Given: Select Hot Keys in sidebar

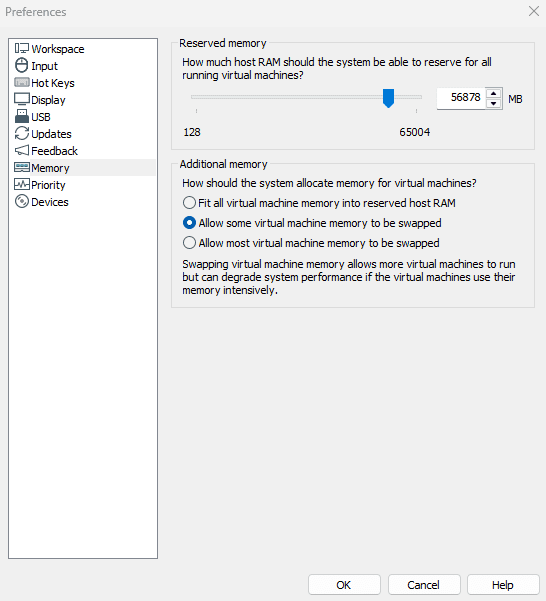Looking at the screenshot, I should click(53, 83).
